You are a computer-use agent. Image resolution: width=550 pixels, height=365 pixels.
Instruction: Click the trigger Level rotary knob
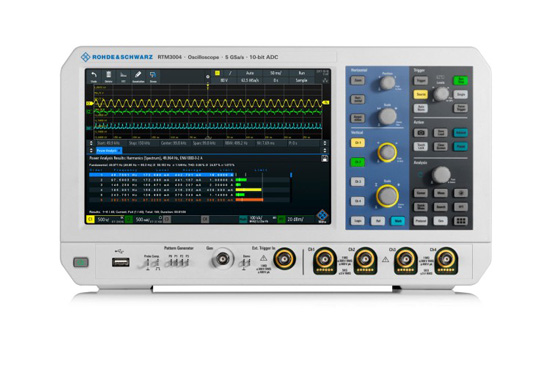click(x=441, y=94)
